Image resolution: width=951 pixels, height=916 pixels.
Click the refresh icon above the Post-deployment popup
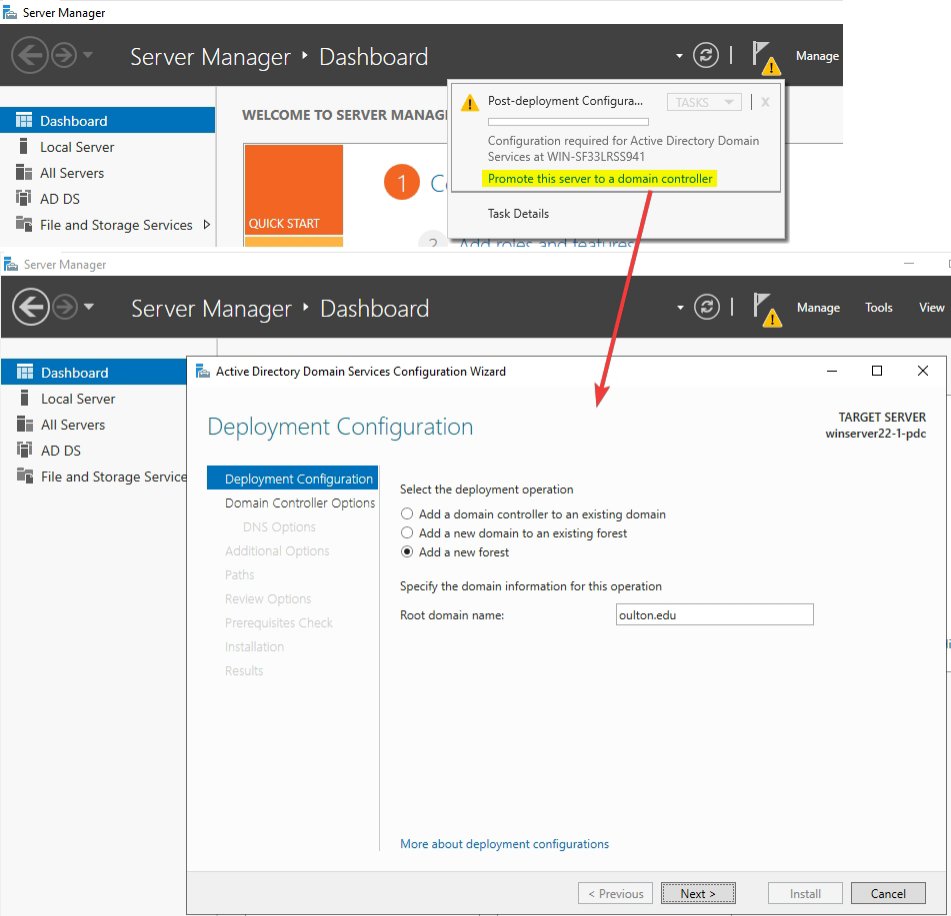(x=706, y=56)
